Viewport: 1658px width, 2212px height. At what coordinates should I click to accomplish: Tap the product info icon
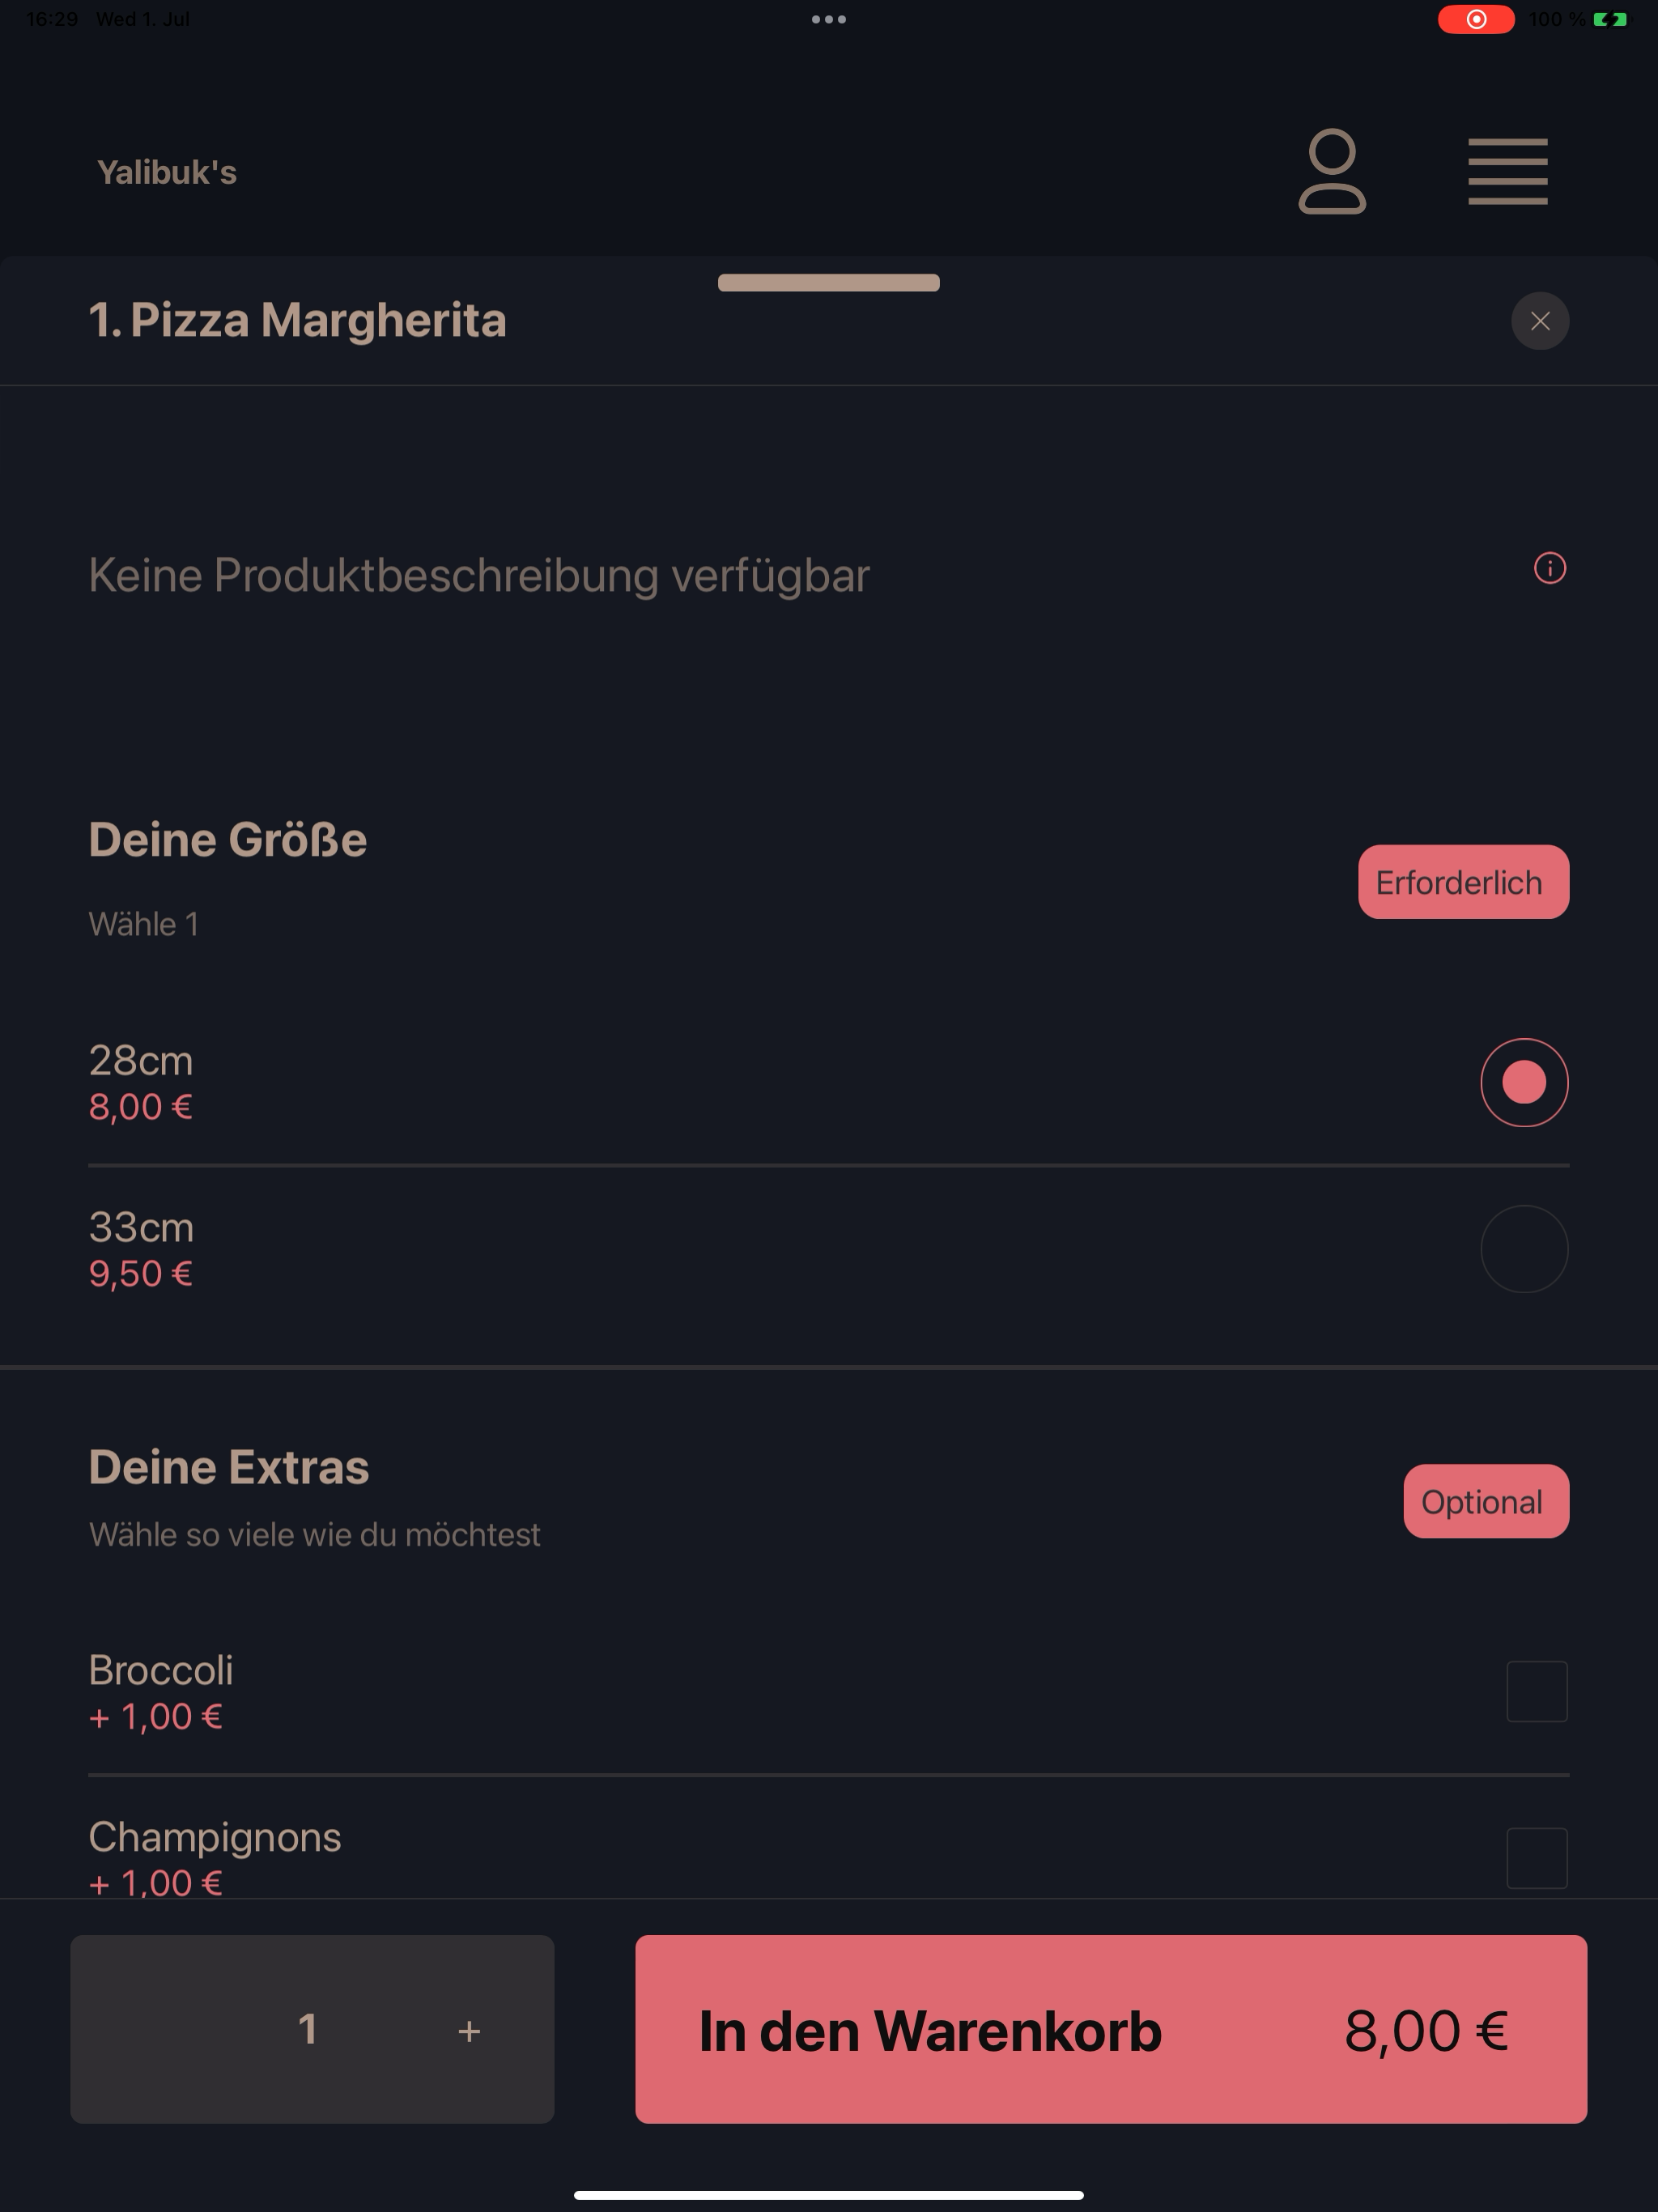[1550, 568]
